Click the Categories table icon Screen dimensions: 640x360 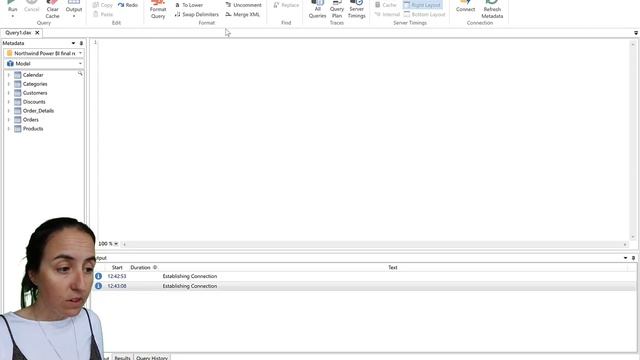click(18, 84)
